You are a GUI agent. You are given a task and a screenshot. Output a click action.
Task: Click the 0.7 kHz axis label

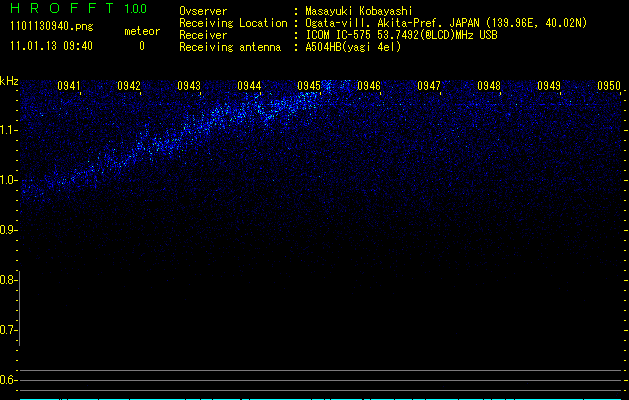(x=8, y=330)
